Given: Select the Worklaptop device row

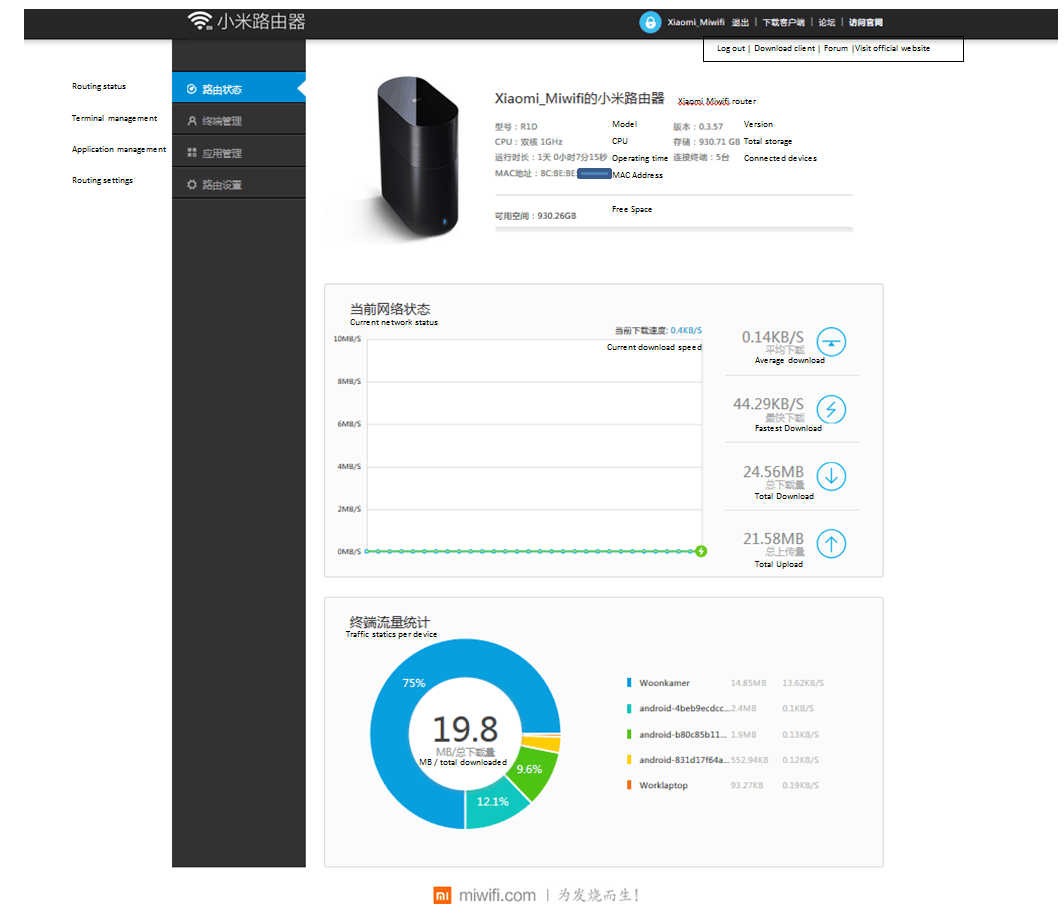Looking at the screenshot, I should point(723,785).
